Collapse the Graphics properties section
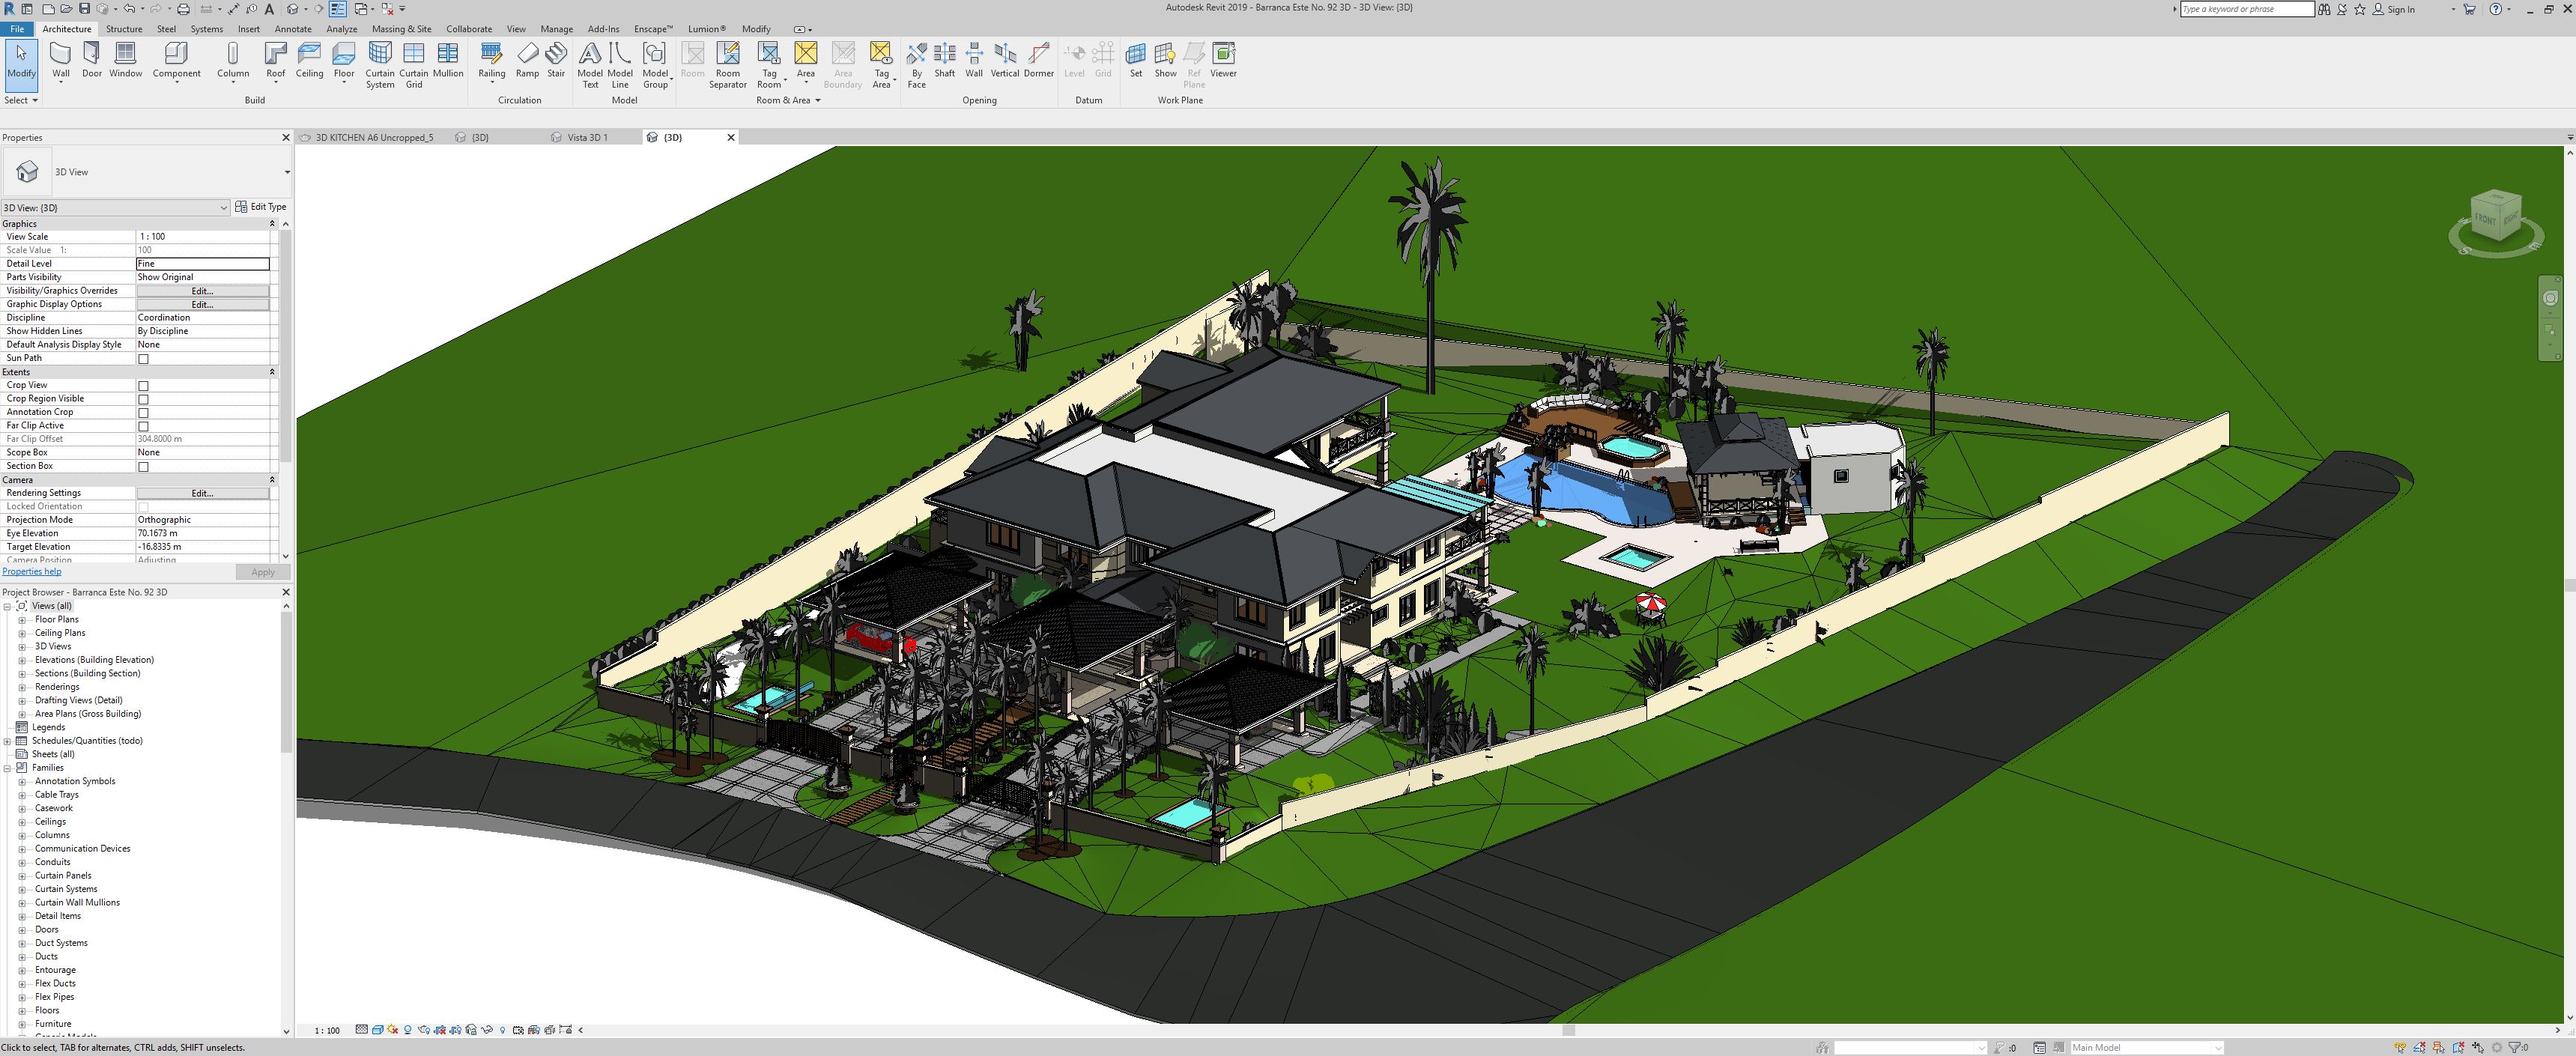The width and height of the screenshot is (2576, 1056). tap(271, 223)
